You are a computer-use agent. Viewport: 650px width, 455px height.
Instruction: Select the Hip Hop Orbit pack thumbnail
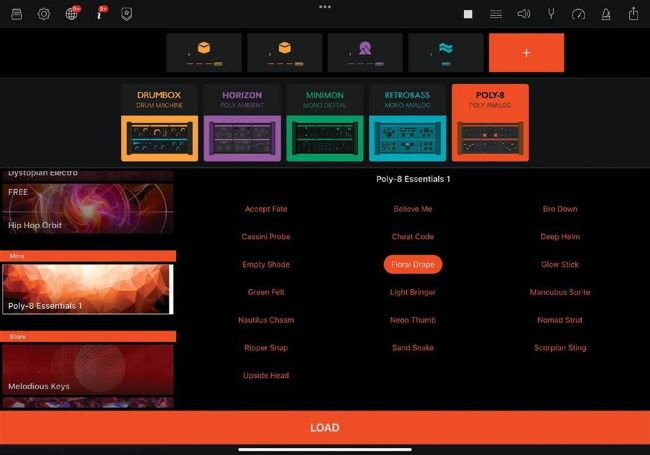87,208
